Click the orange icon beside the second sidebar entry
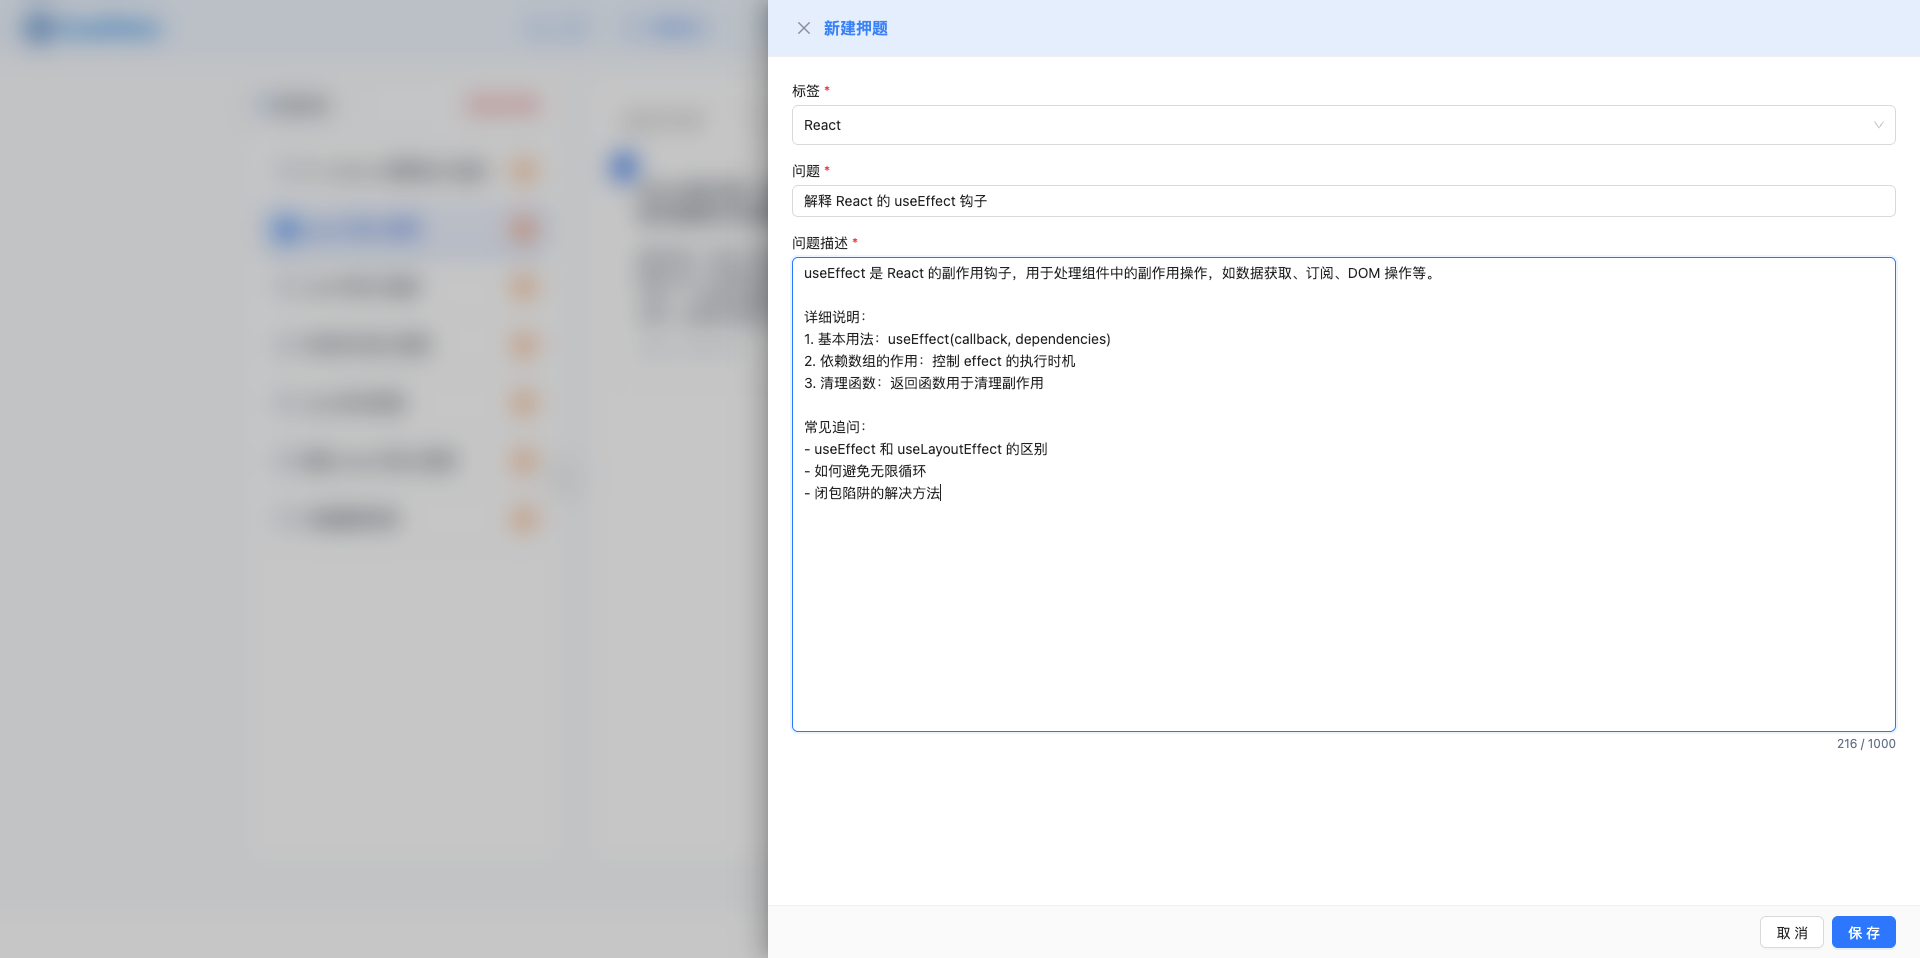This screenshot has height=958, width=1920. click(524, 287)
